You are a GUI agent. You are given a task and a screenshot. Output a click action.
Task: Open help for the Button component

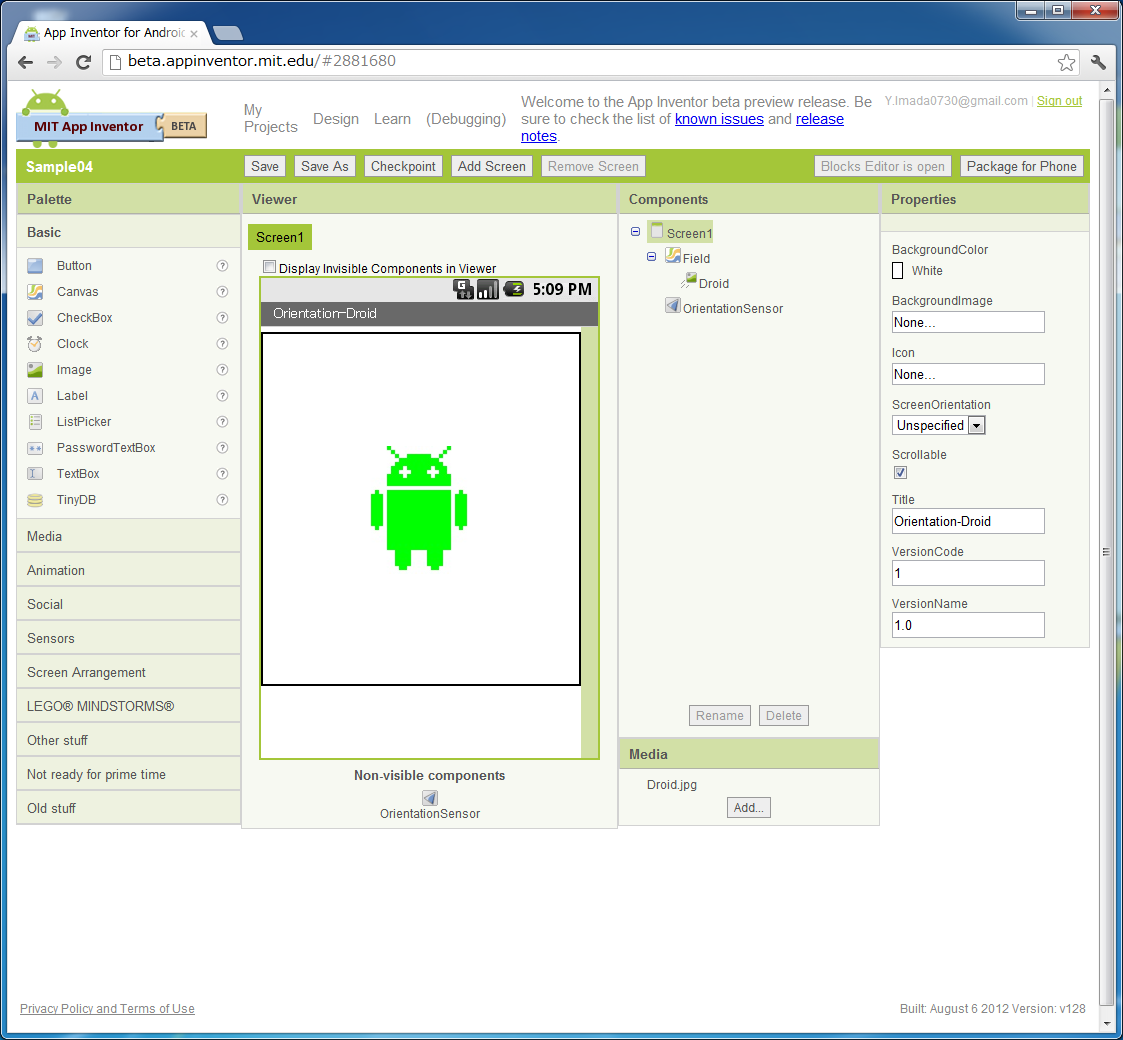pyautogui.click(x=222, y=266)
